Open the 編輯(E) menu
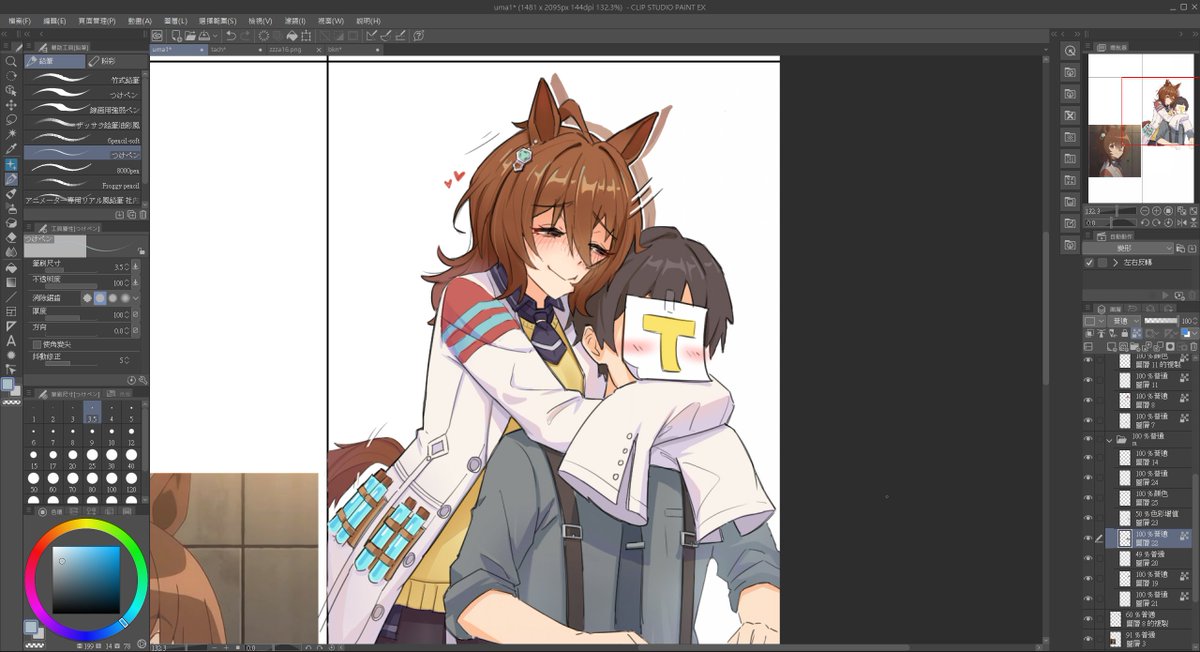 pyautogui.click(x=54, y=20)
